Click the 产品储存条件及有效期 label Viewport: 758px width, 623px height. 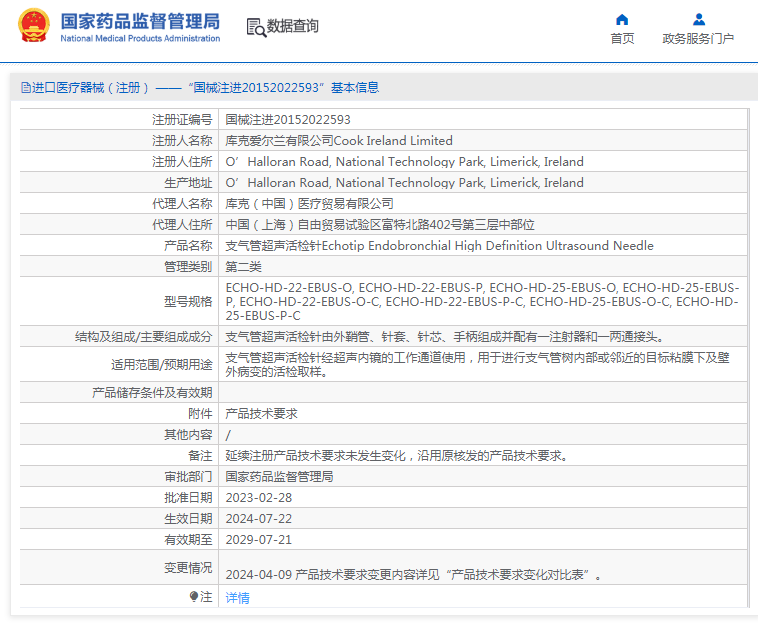tap(152, 392)
